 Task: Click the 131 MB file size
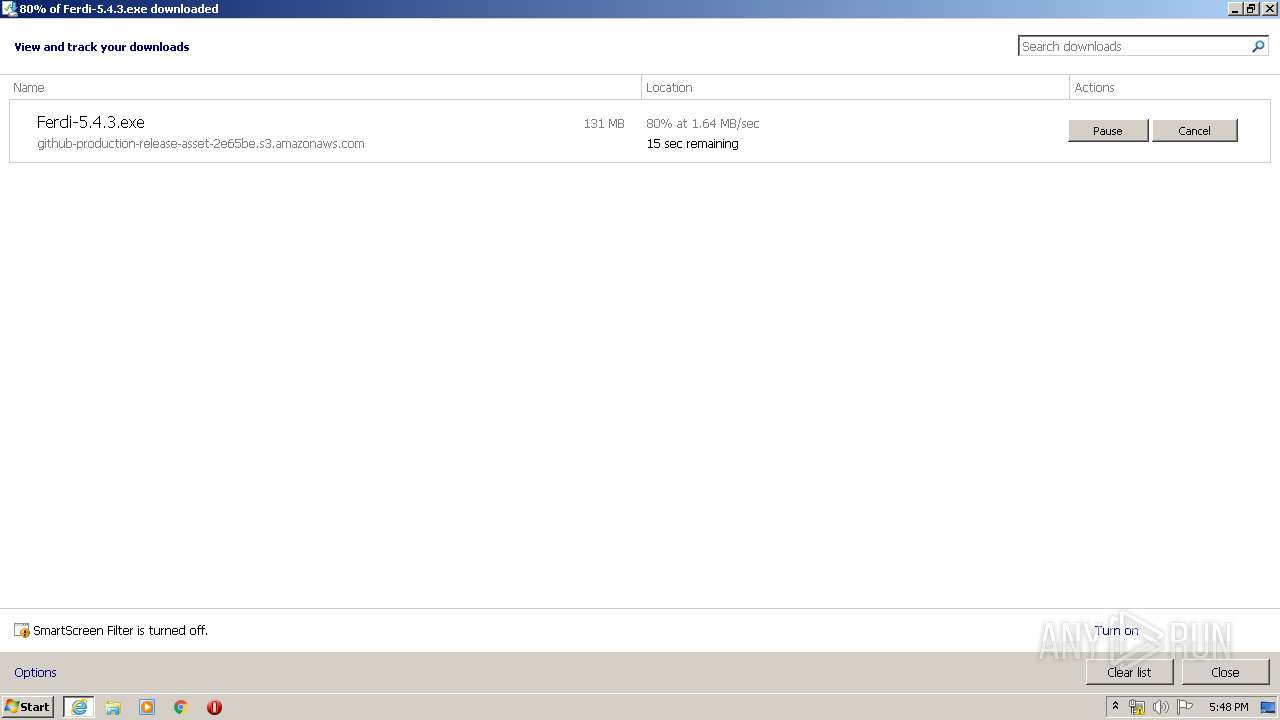(x=604, y=124)
